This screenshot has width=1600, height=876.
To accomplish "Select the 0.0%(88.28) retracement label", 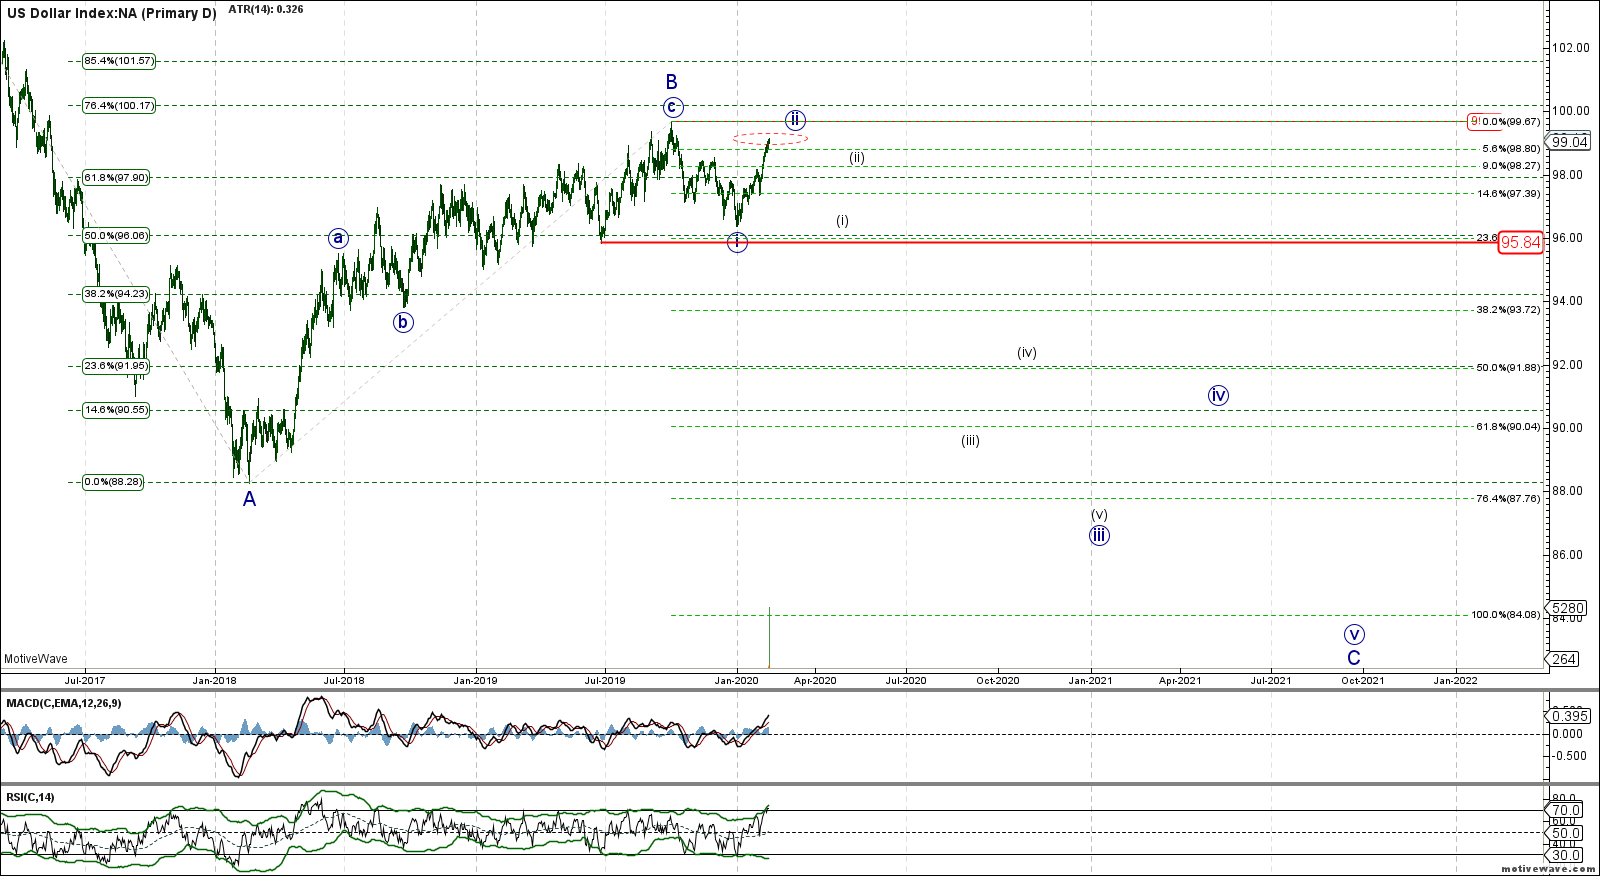I will tap(112, 482).
